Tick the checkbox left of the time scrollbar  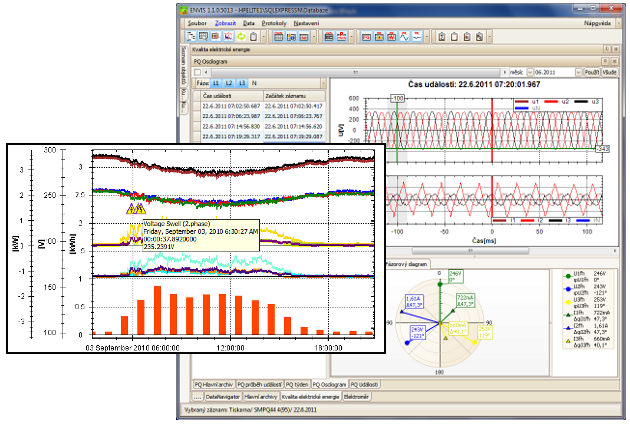tap(197, 72)
